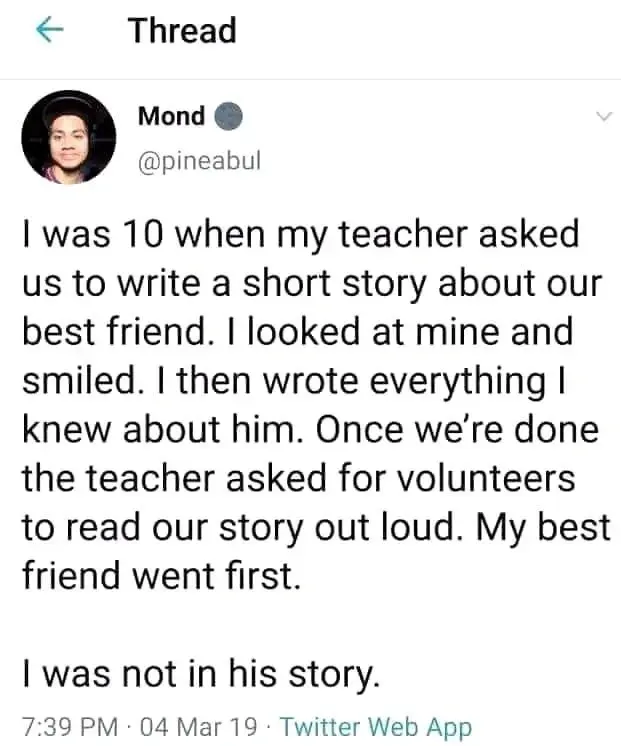The image size is (621, 746).
Task: Click the Thread header title
Action: point(182,31)
